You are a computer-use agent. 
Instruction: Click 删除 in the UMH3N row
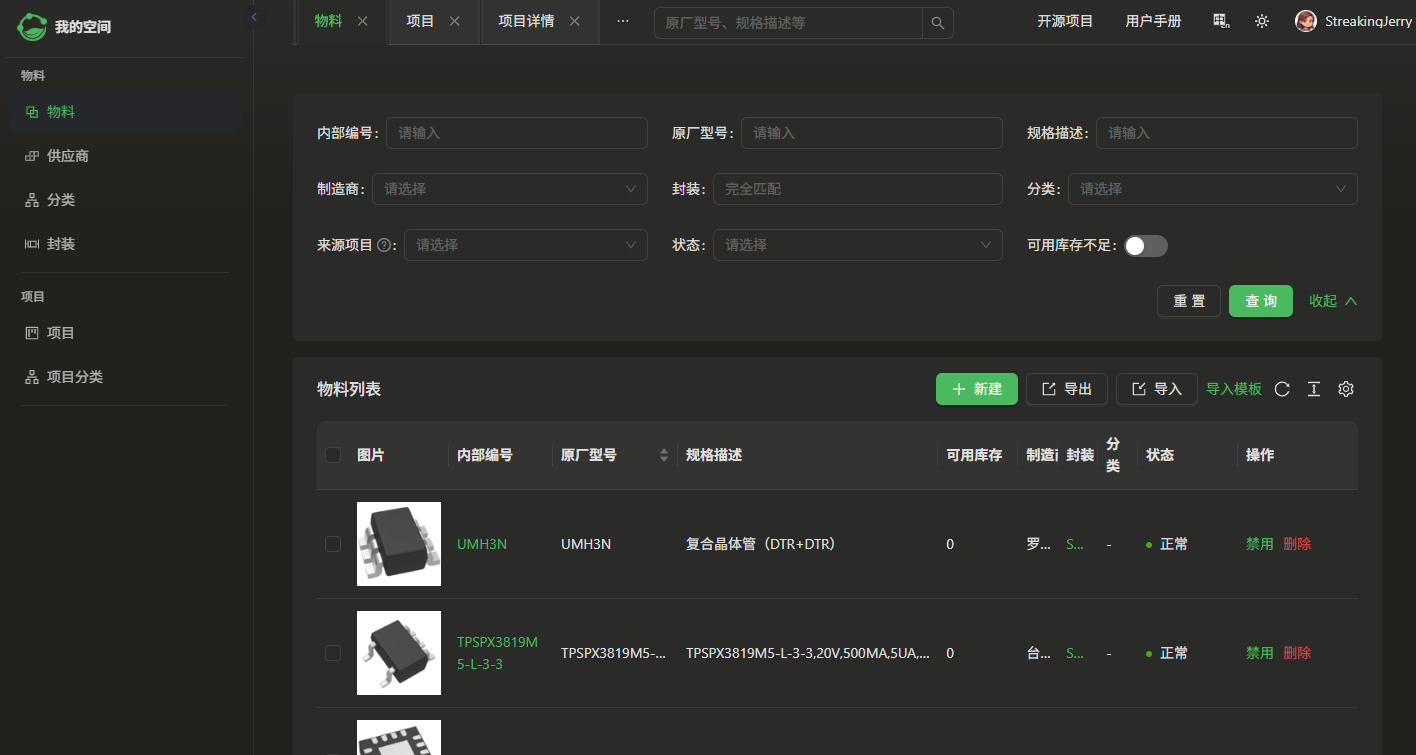[x=1297, y=544]
